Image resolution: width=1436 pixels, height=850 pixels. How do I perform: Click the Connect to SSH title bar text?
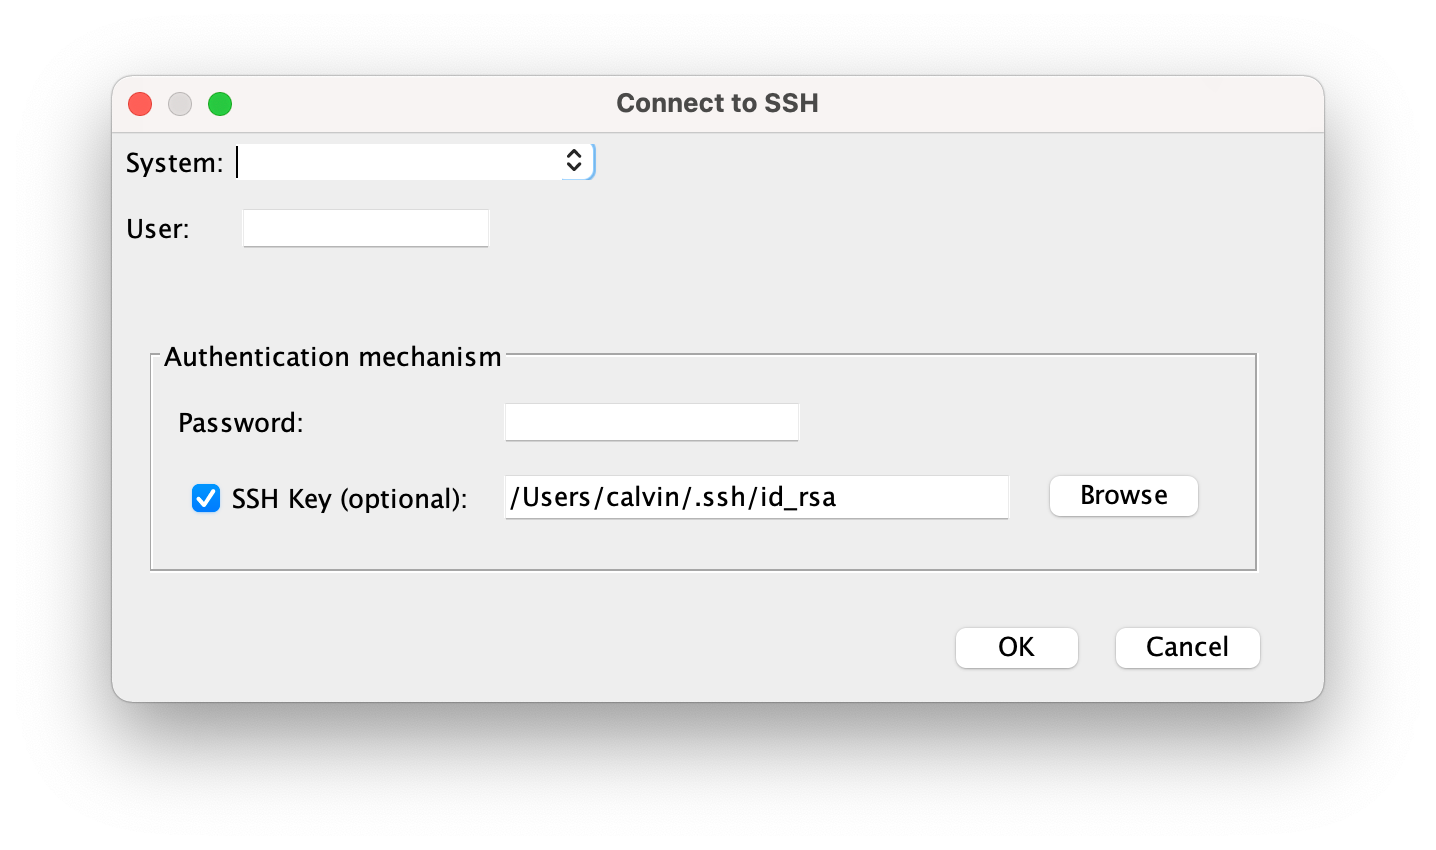click(x=717, y=103)
